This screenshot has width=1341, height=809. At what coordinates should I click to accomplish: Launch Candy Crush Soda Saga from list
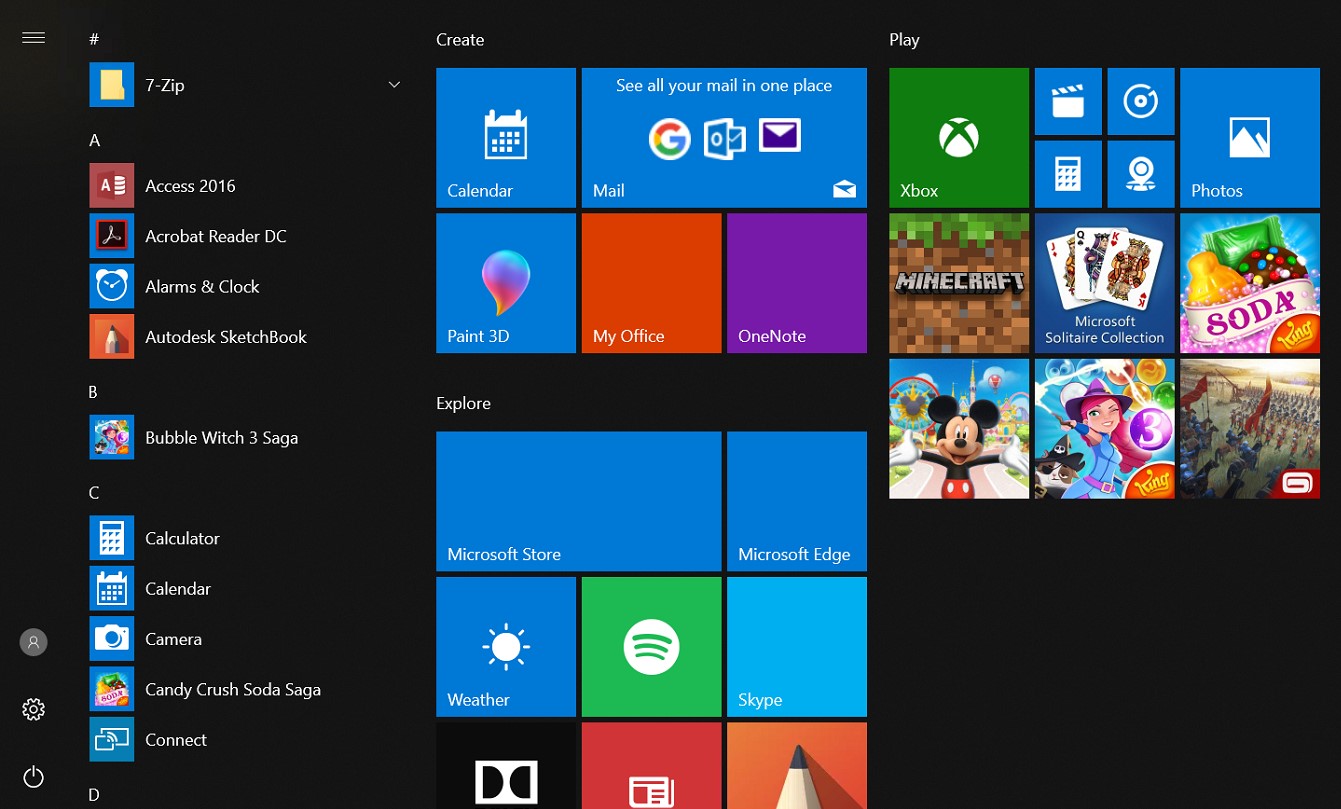[249, 690]
